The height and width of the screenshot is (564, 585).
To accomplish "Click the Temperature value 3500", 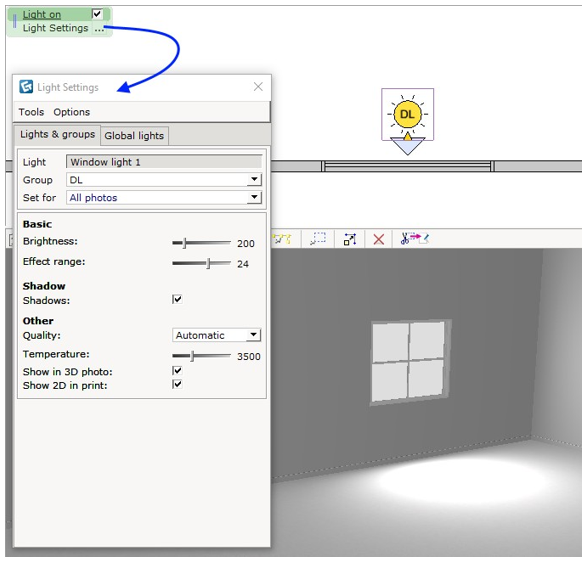I will [249, 357].
